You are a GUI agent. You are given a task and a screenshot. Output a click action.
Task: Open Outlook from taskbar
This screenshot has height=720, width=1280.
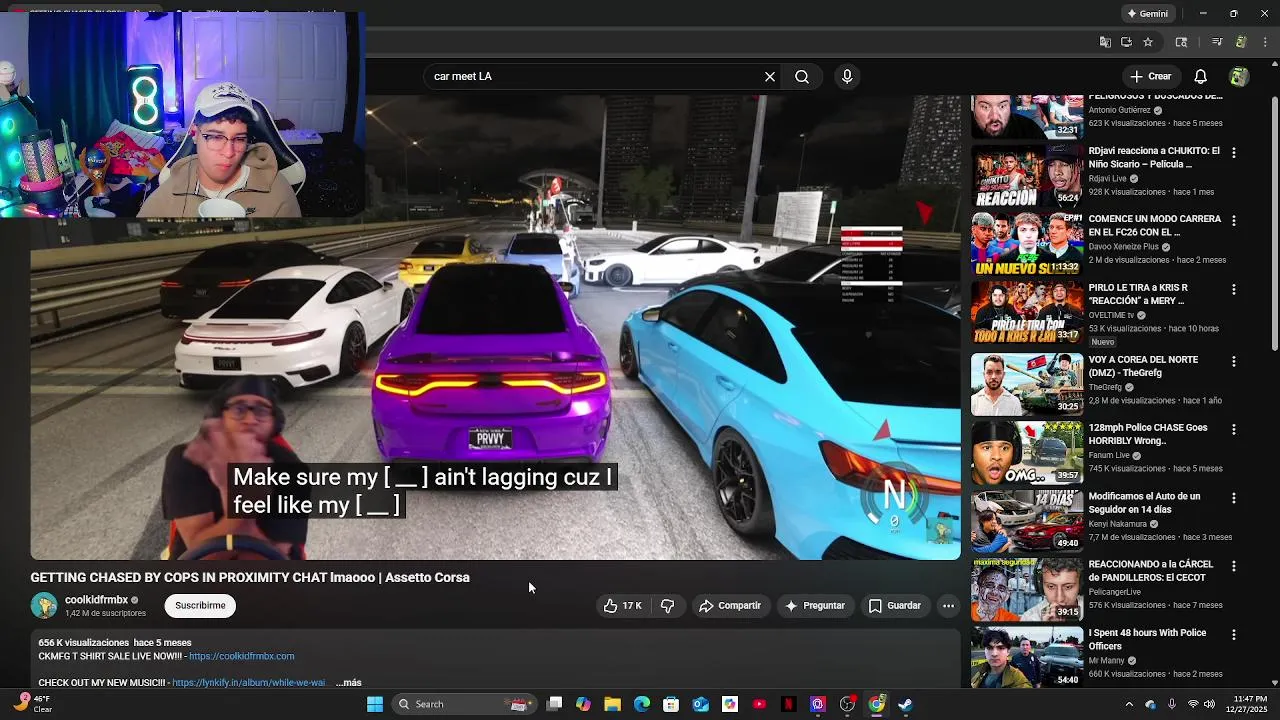tap(700, 704)
